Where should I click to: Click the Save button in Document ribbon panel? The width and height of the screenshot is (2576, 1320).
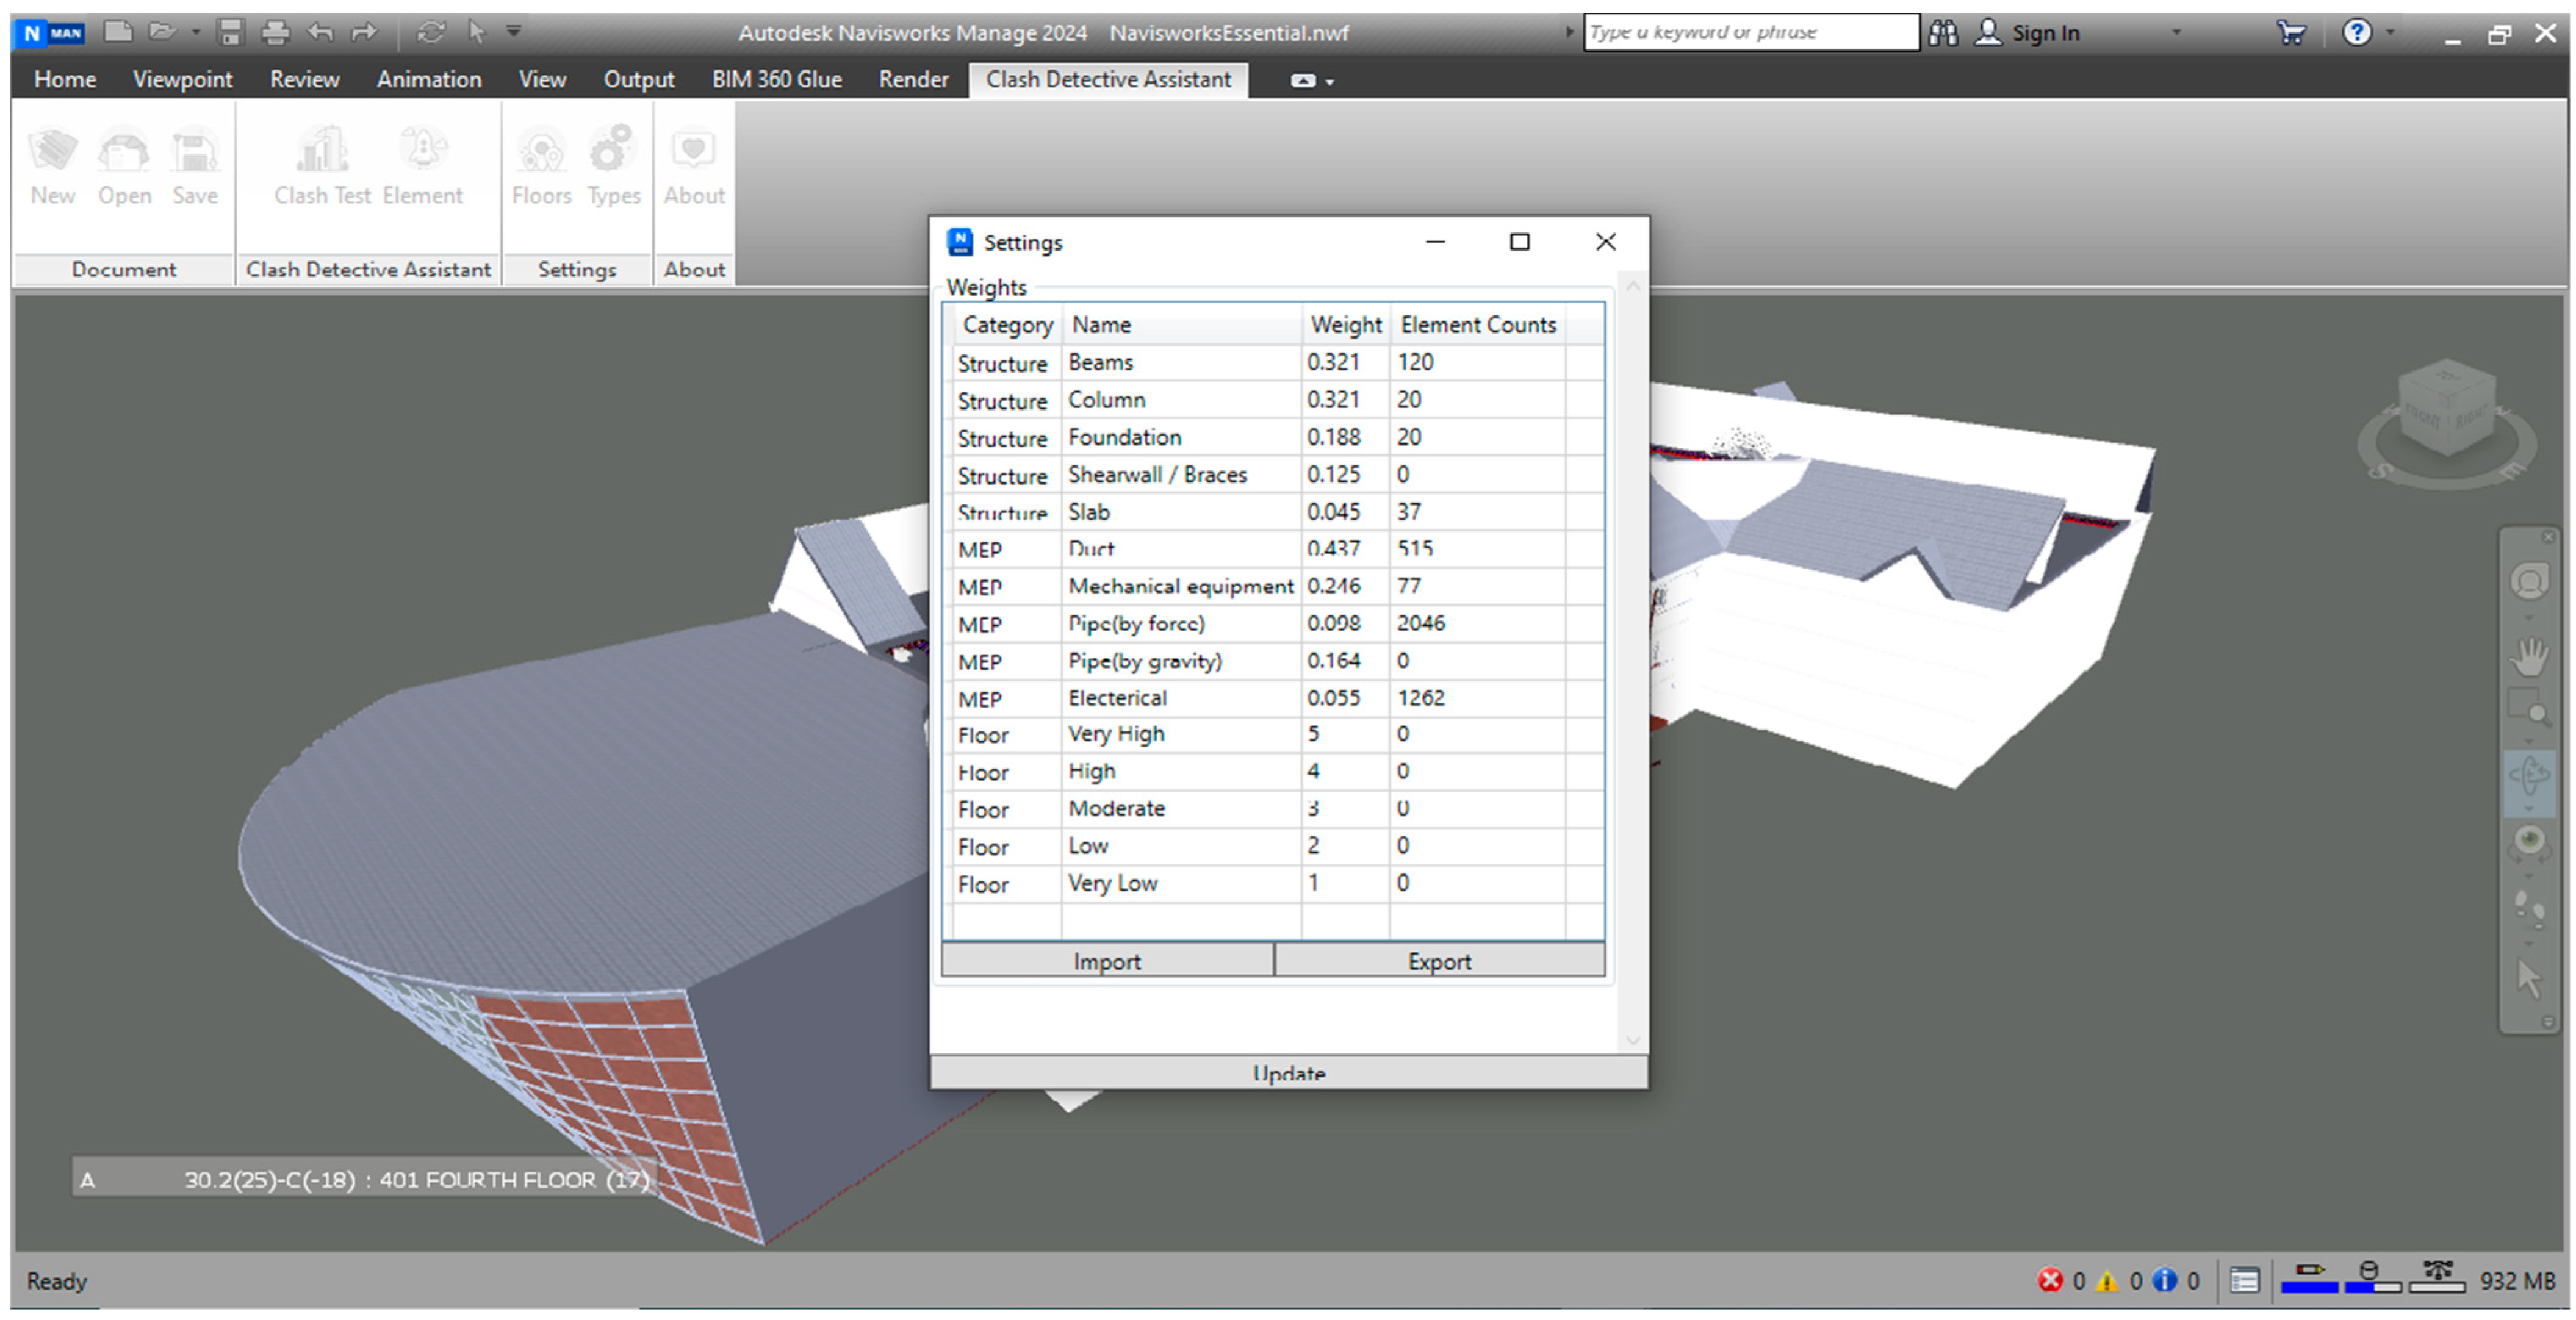pos(194,167)
